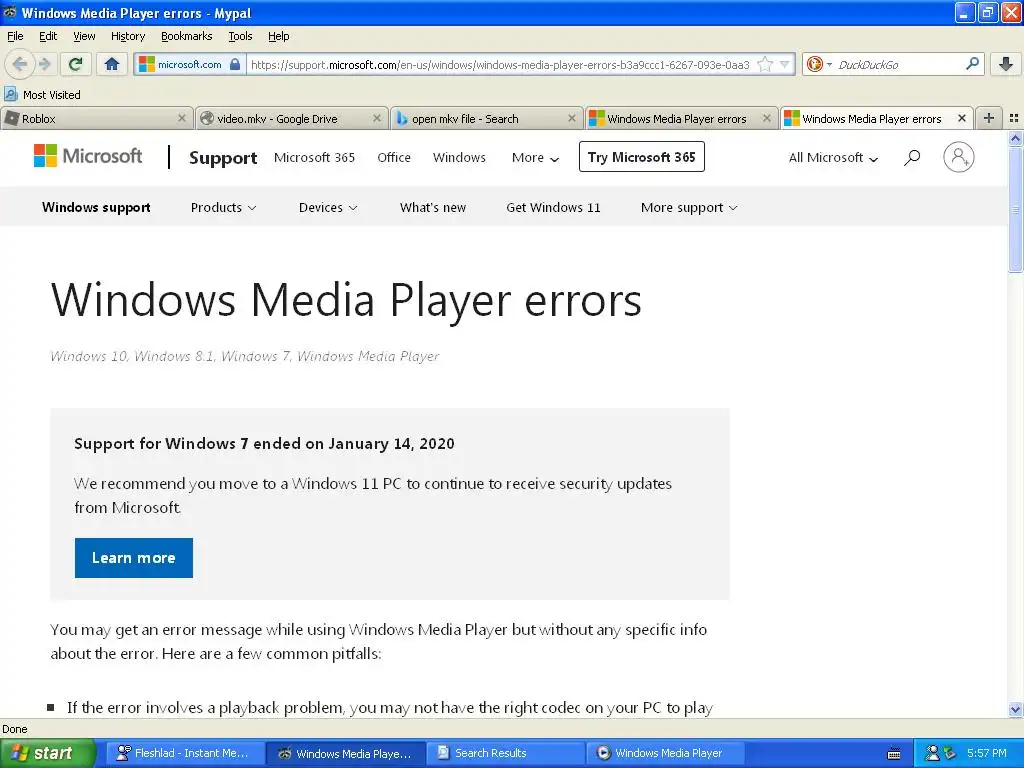
Task: Open the site search magnifier icon
Action: [912, 157]
